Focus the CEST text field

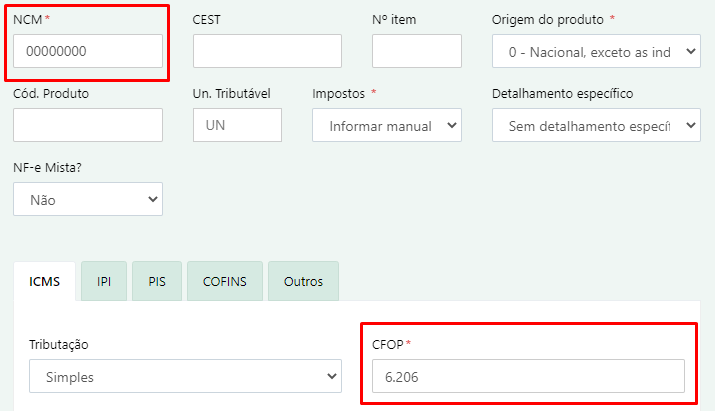[267, 51]
